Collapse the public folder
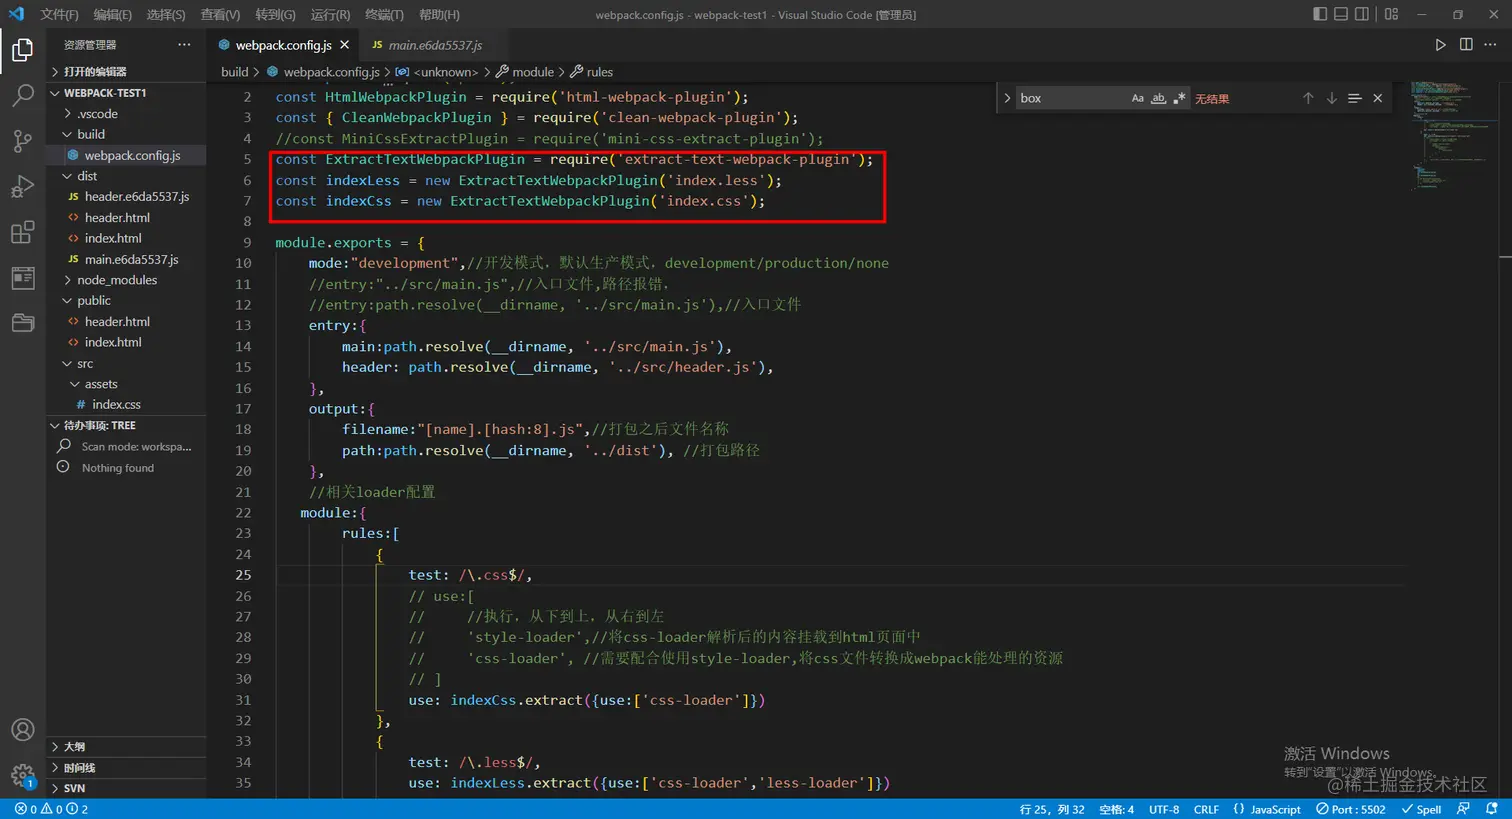The height and width of the screenshot is (819, 1512). (126, 301)
